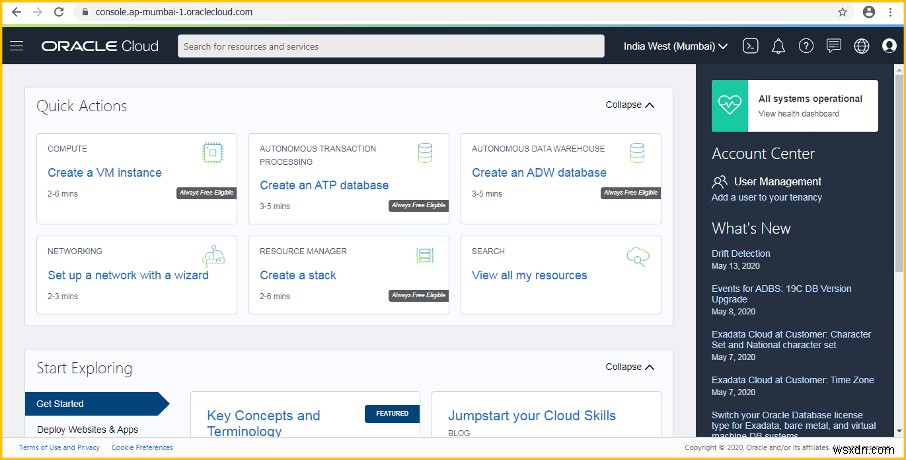Launch Cloud Shell from the header
This screenshot has height=460, width=906.
[751, 46]
